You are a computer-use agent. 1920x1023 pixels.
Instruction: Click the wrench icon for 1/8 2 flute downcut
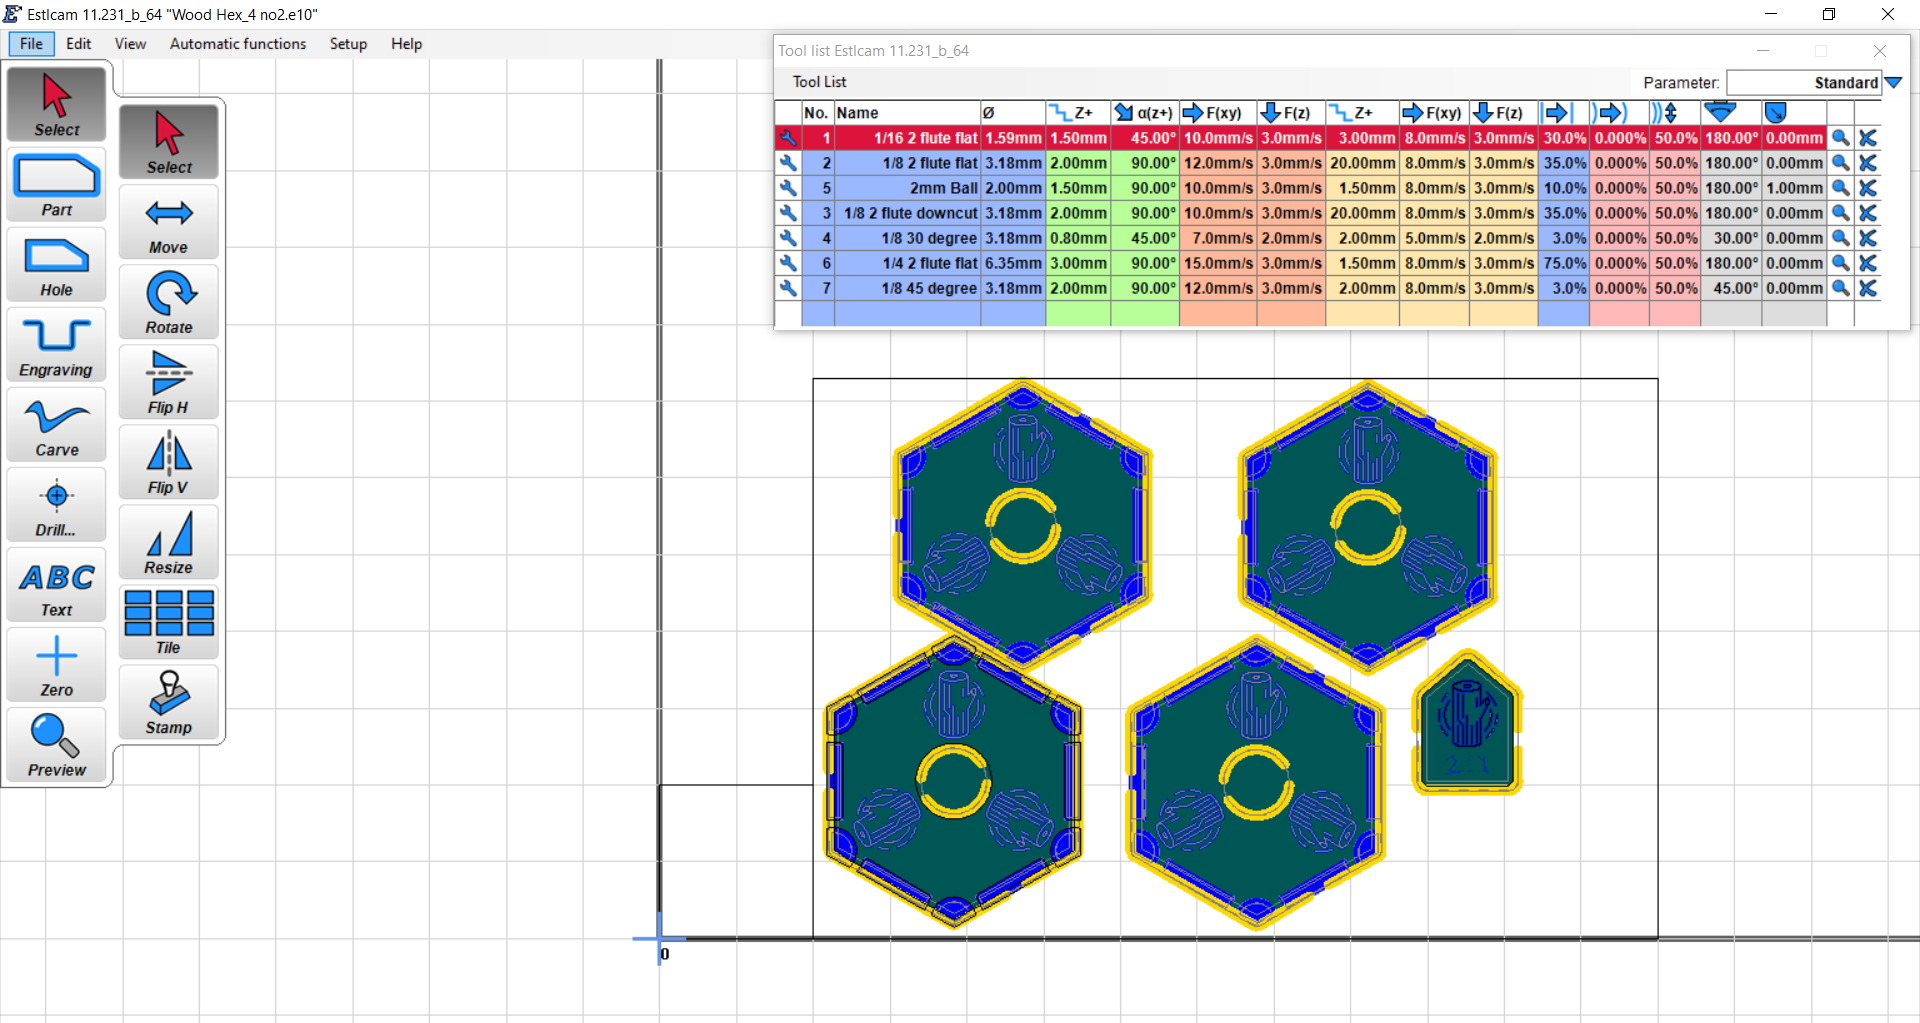[788, 213]
